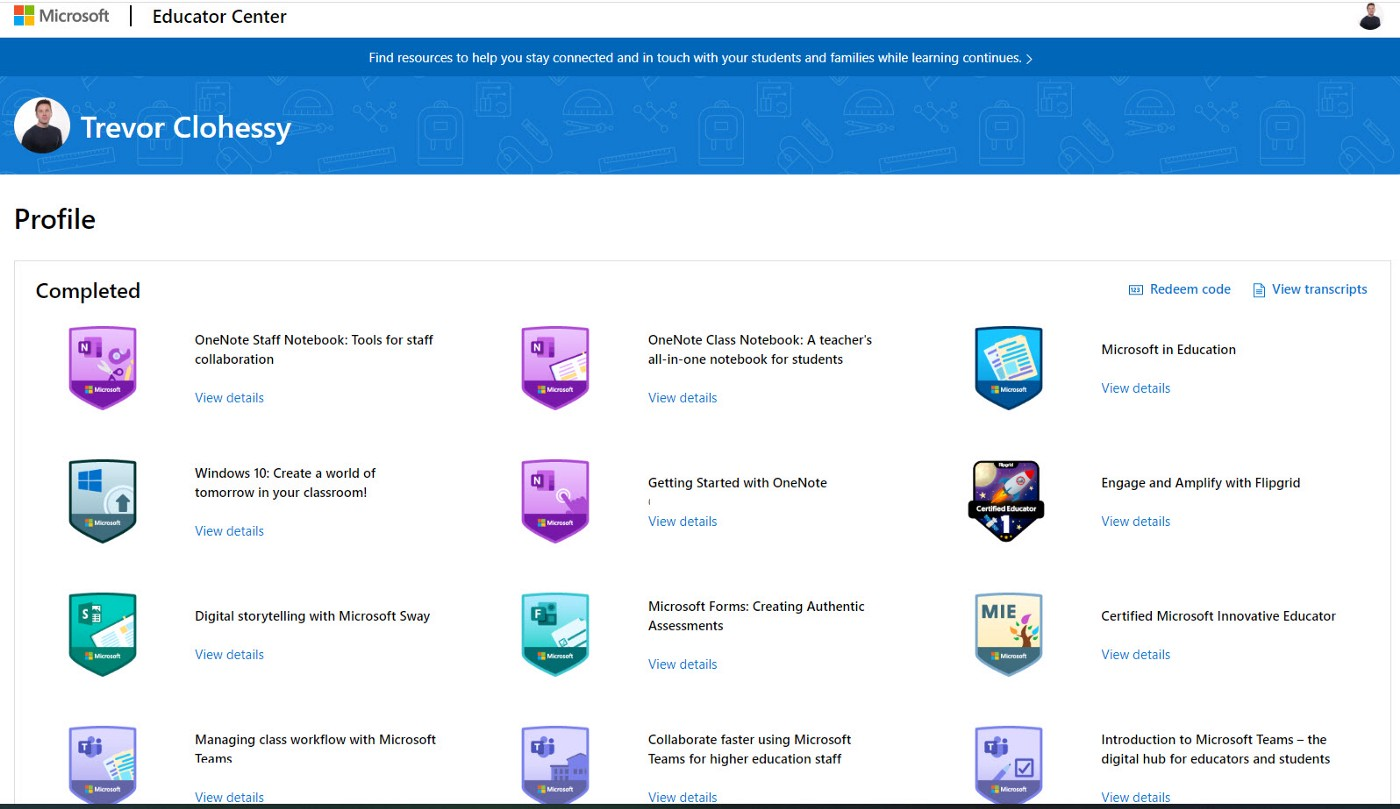Open View details for Microsoft in Education
The image size is (1400, 809).
(x=1135, y=388)
